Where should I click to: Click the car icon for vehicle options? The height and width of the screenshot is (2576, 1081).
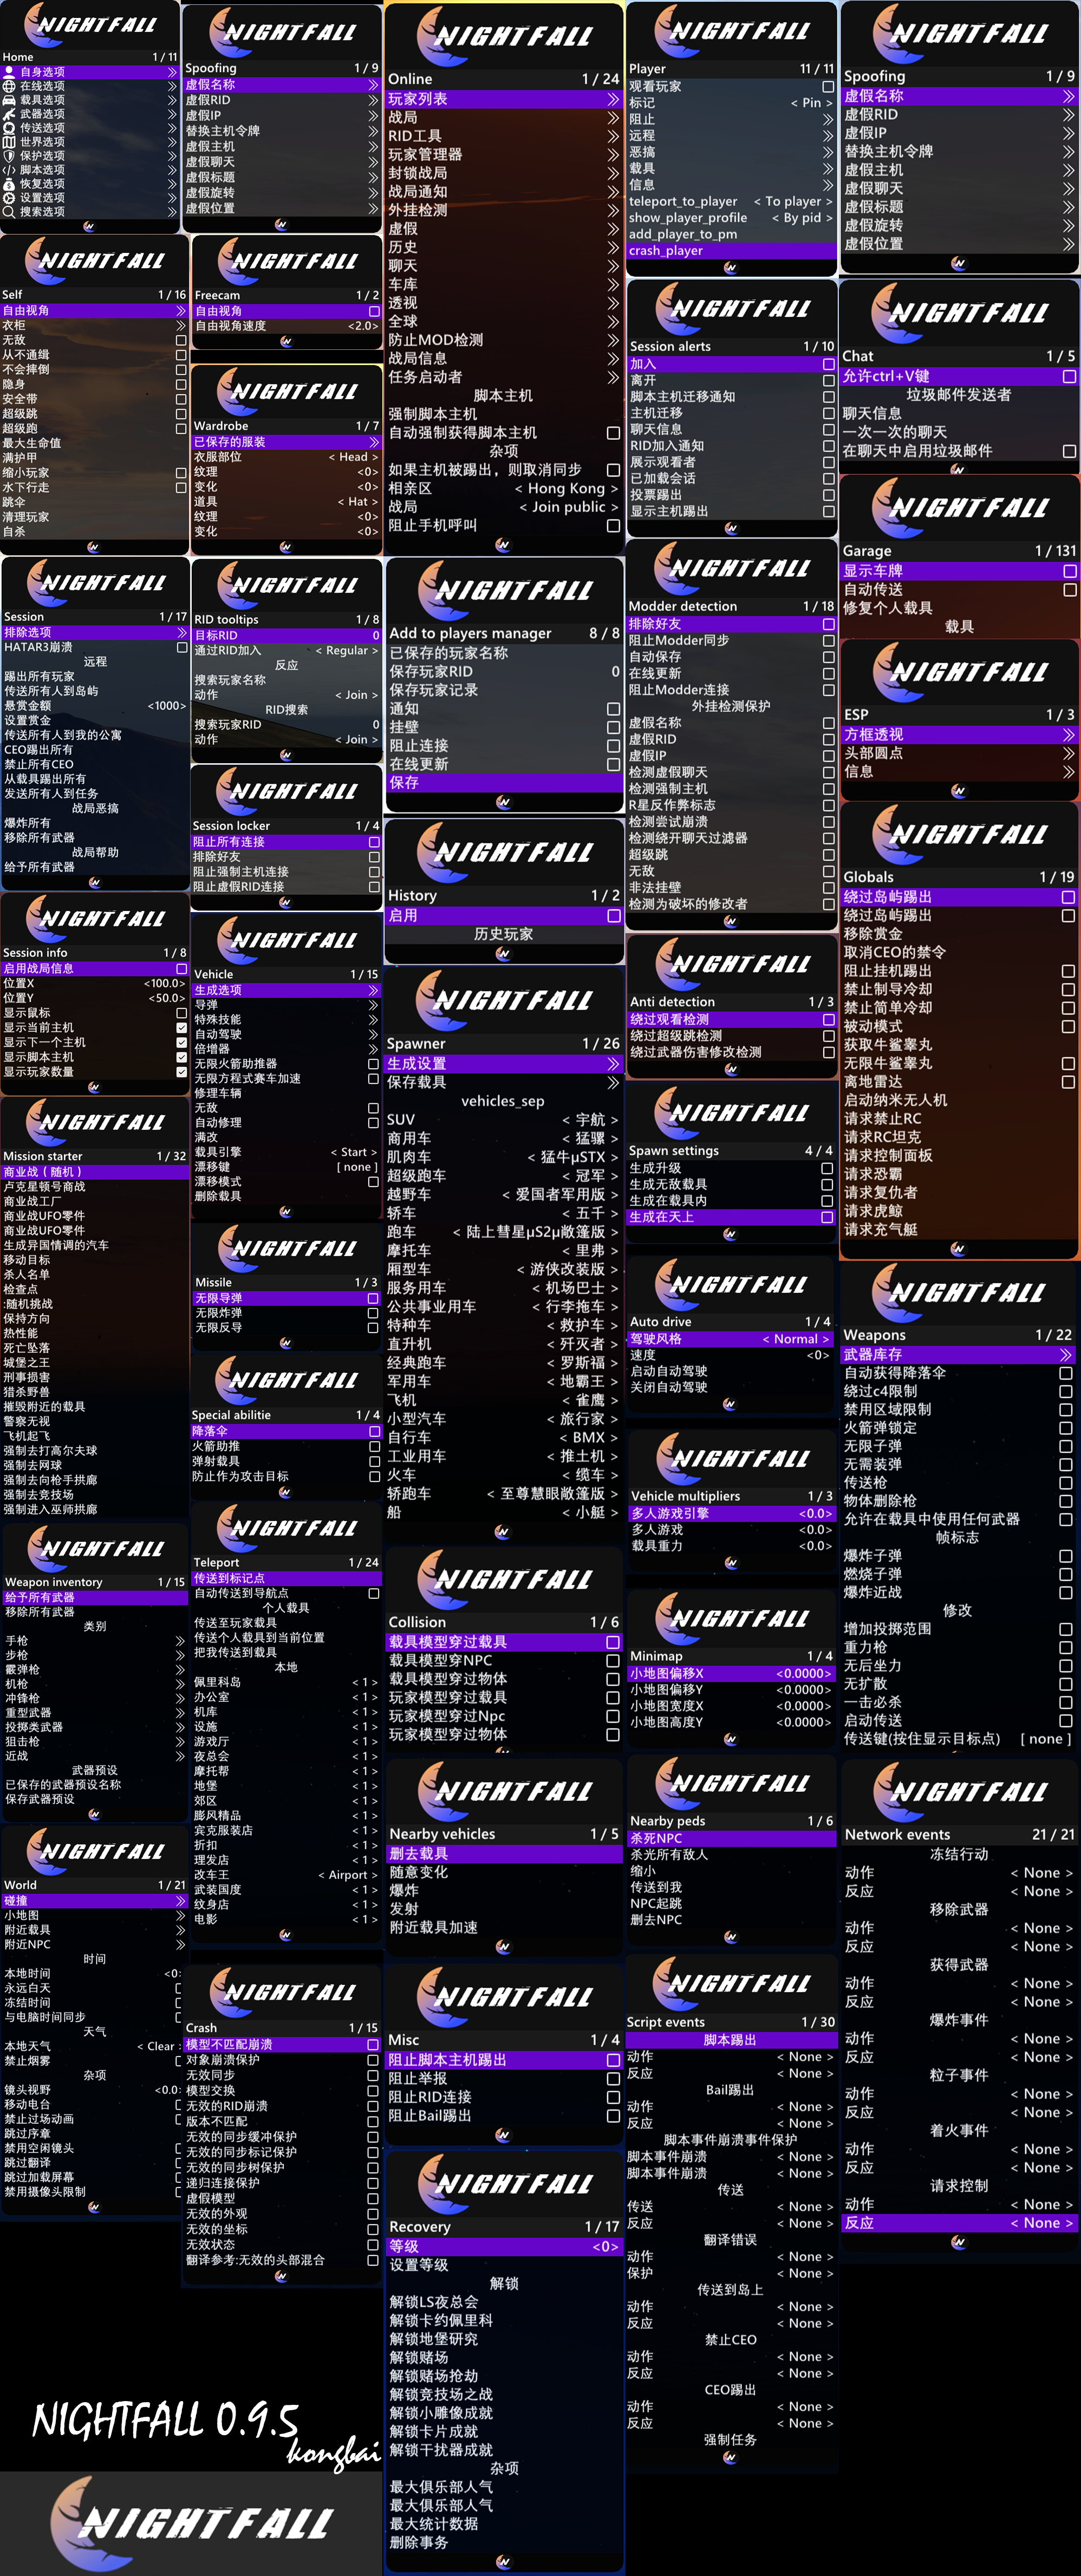click(9, 100)
